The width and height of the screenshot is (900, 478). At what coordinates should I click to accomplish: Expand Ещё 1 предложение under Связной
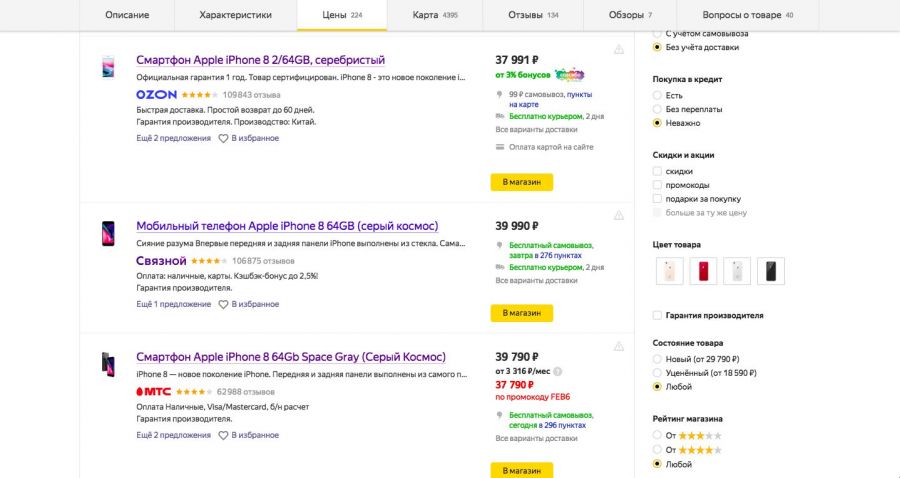pyautogui.click(x=173, y=305)
